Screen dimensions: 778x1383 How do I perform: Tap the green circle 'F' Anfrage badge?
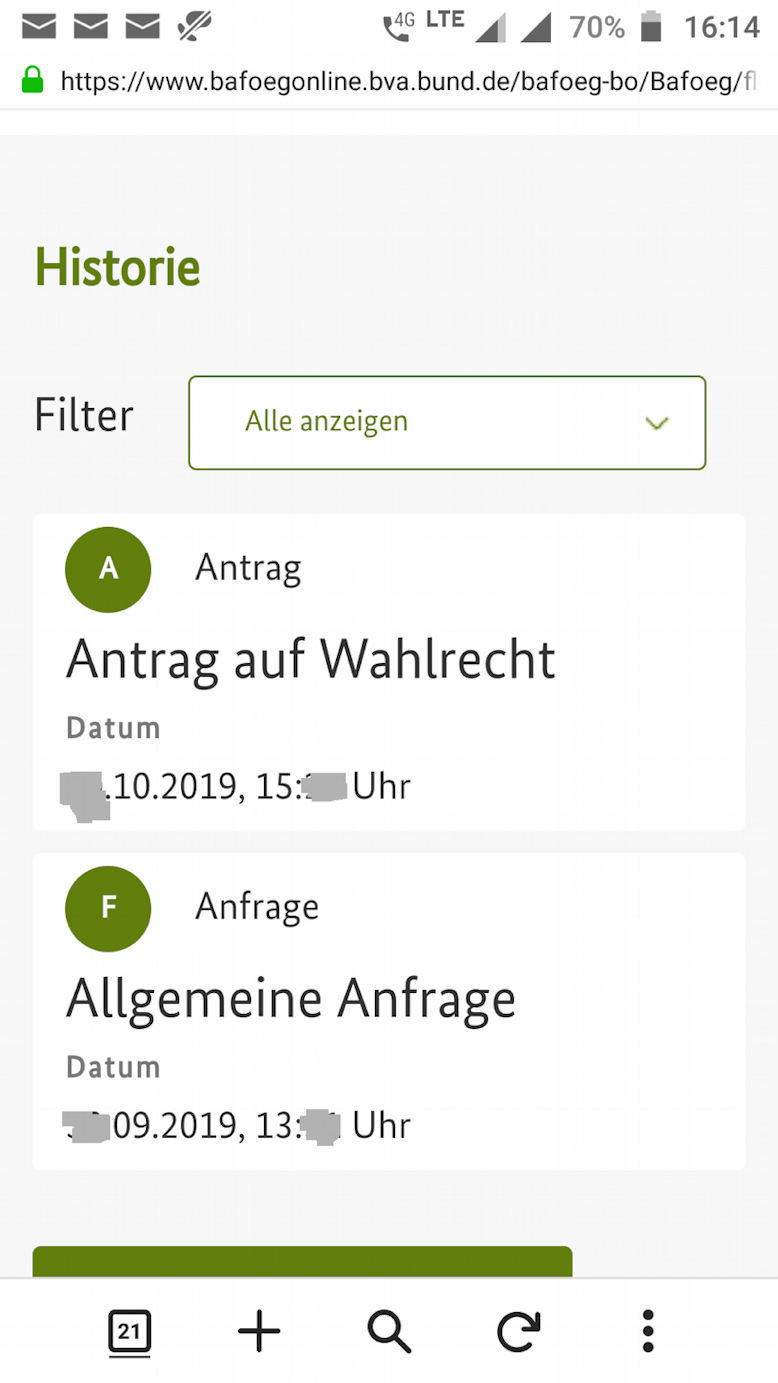pyautogui.click(x=108, y=908)
